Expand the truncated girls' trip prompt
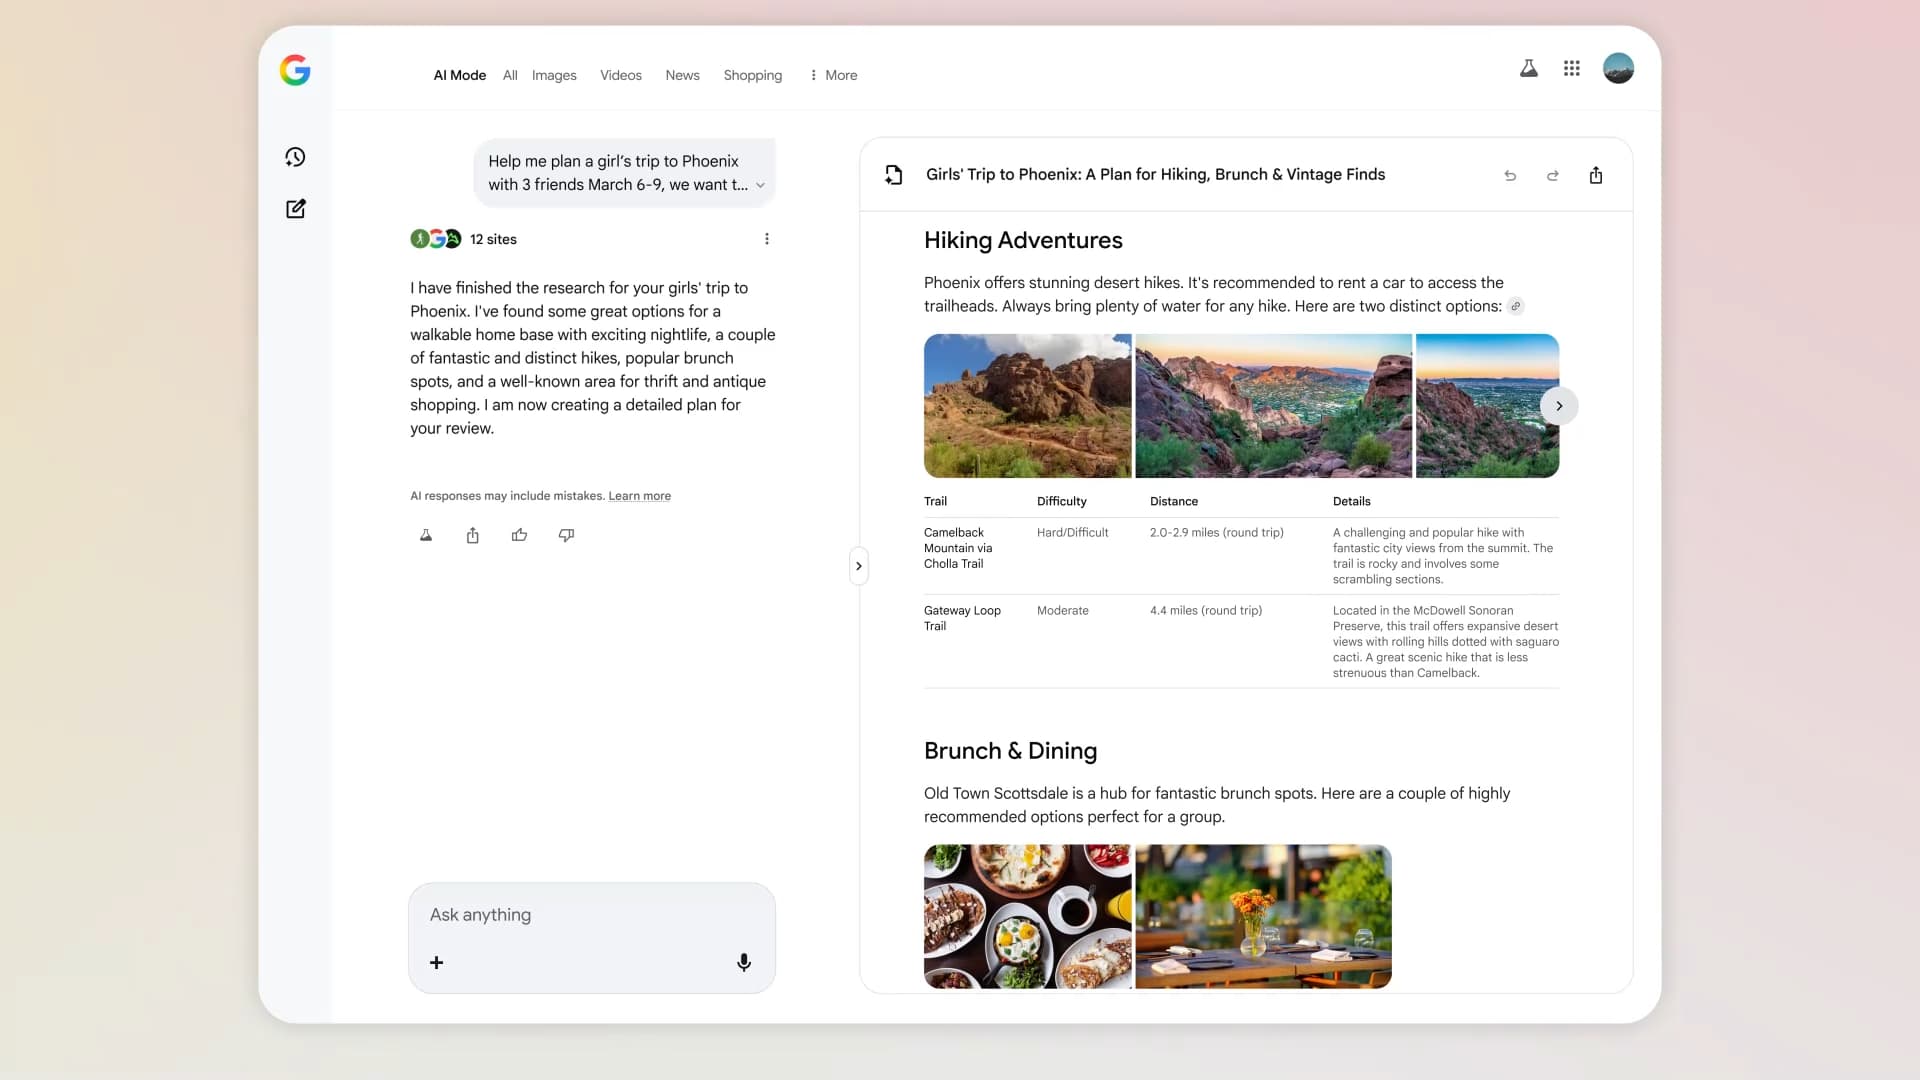The image size is (1920, 1080). pyautogui.click(x=761, y=185)
